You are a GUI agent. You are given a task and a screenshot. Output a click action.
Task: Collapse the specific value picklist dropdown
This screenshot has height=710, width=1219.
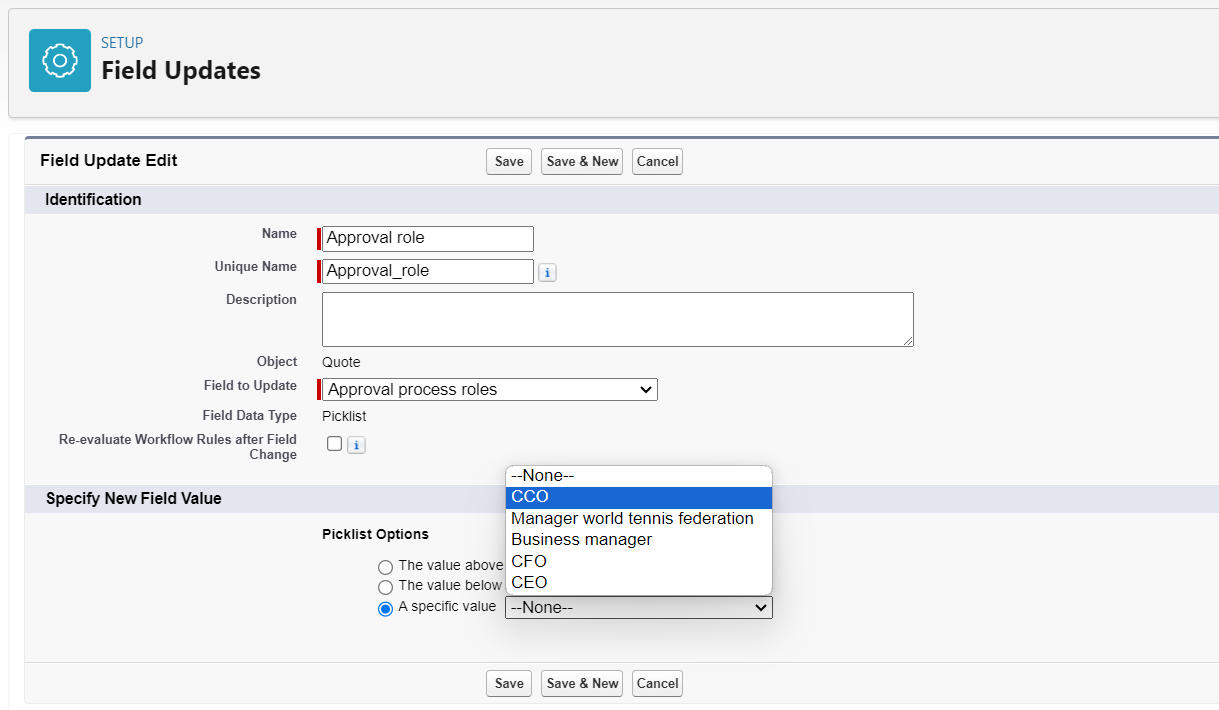(638, 607)
